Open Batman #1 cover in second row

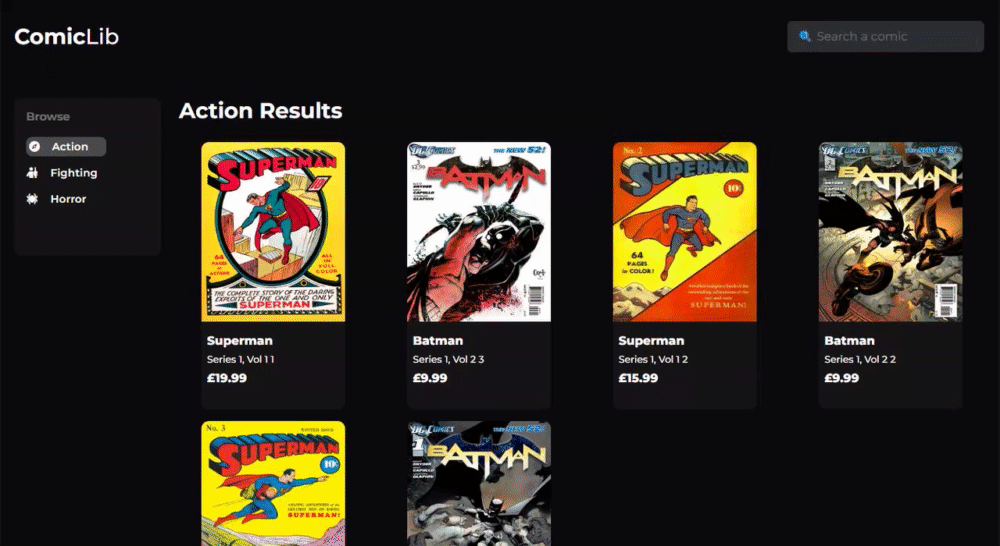pos(479,483)
